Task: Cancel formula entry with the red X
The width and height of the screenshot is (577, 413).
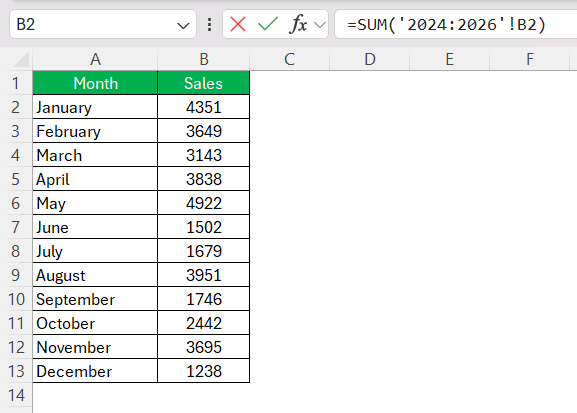Action: click(238, 25)
